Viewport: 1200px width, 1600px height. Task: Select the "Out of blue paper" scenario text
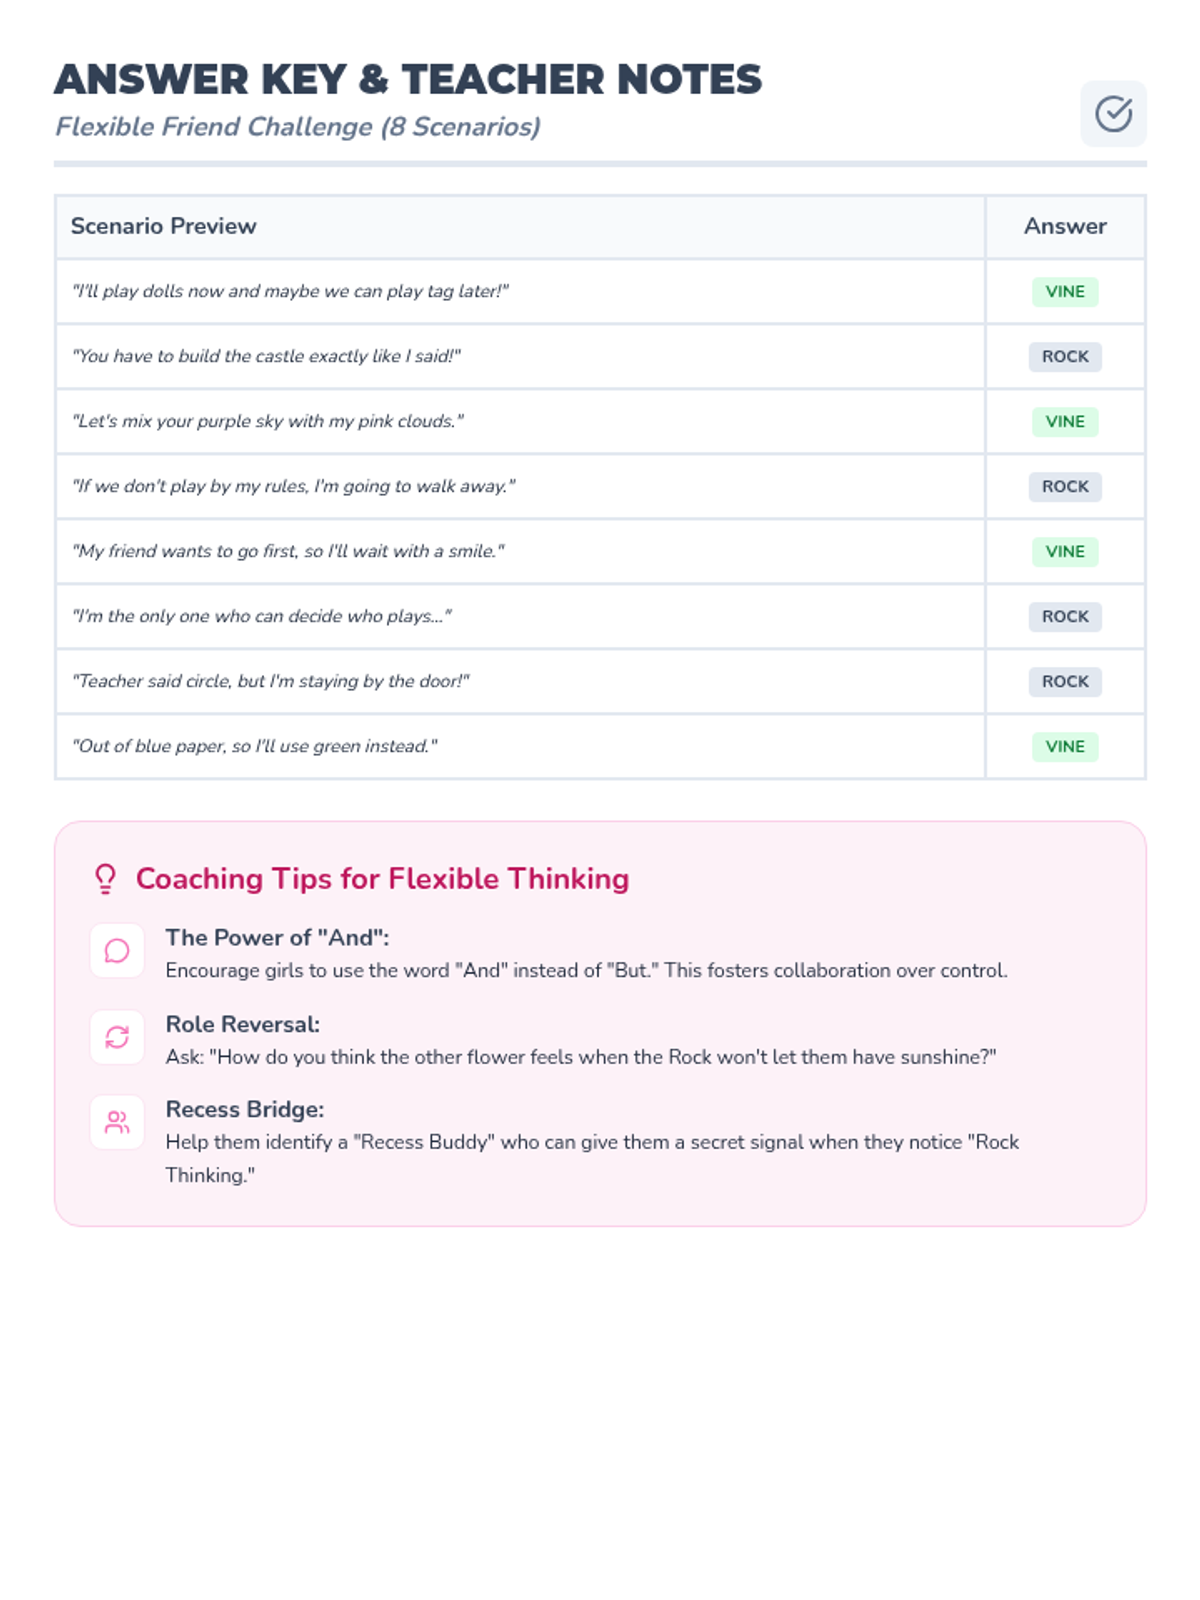coord(254,747)
